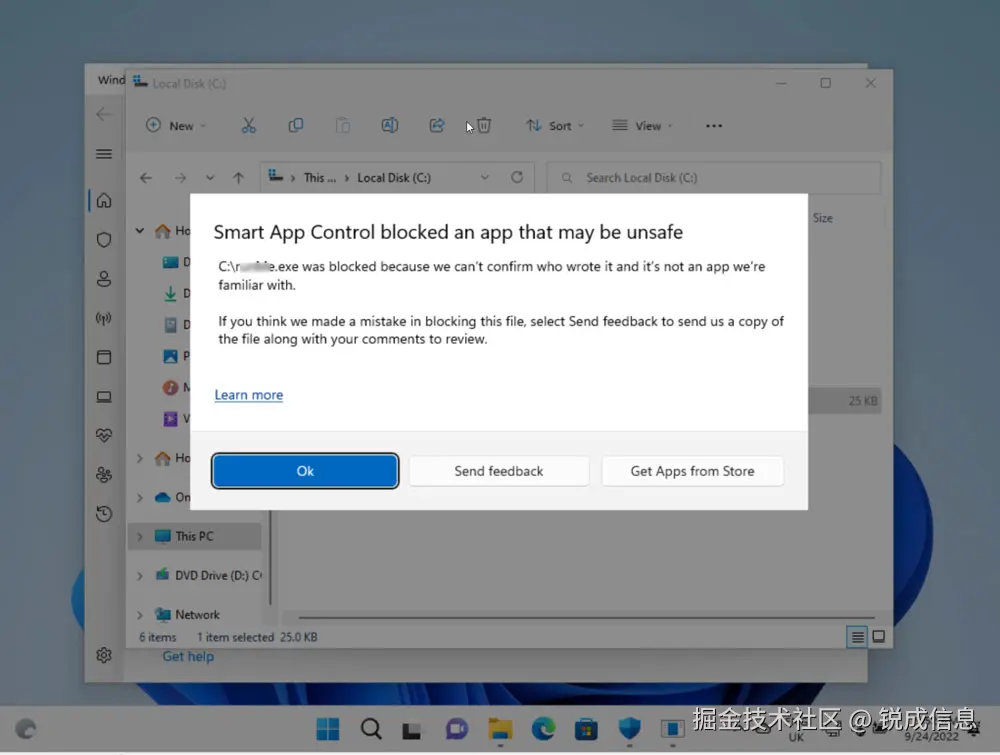Click the Share icon in File Explorer toolbar
The height and width of the screenshot is (755, 1000).
436,126
